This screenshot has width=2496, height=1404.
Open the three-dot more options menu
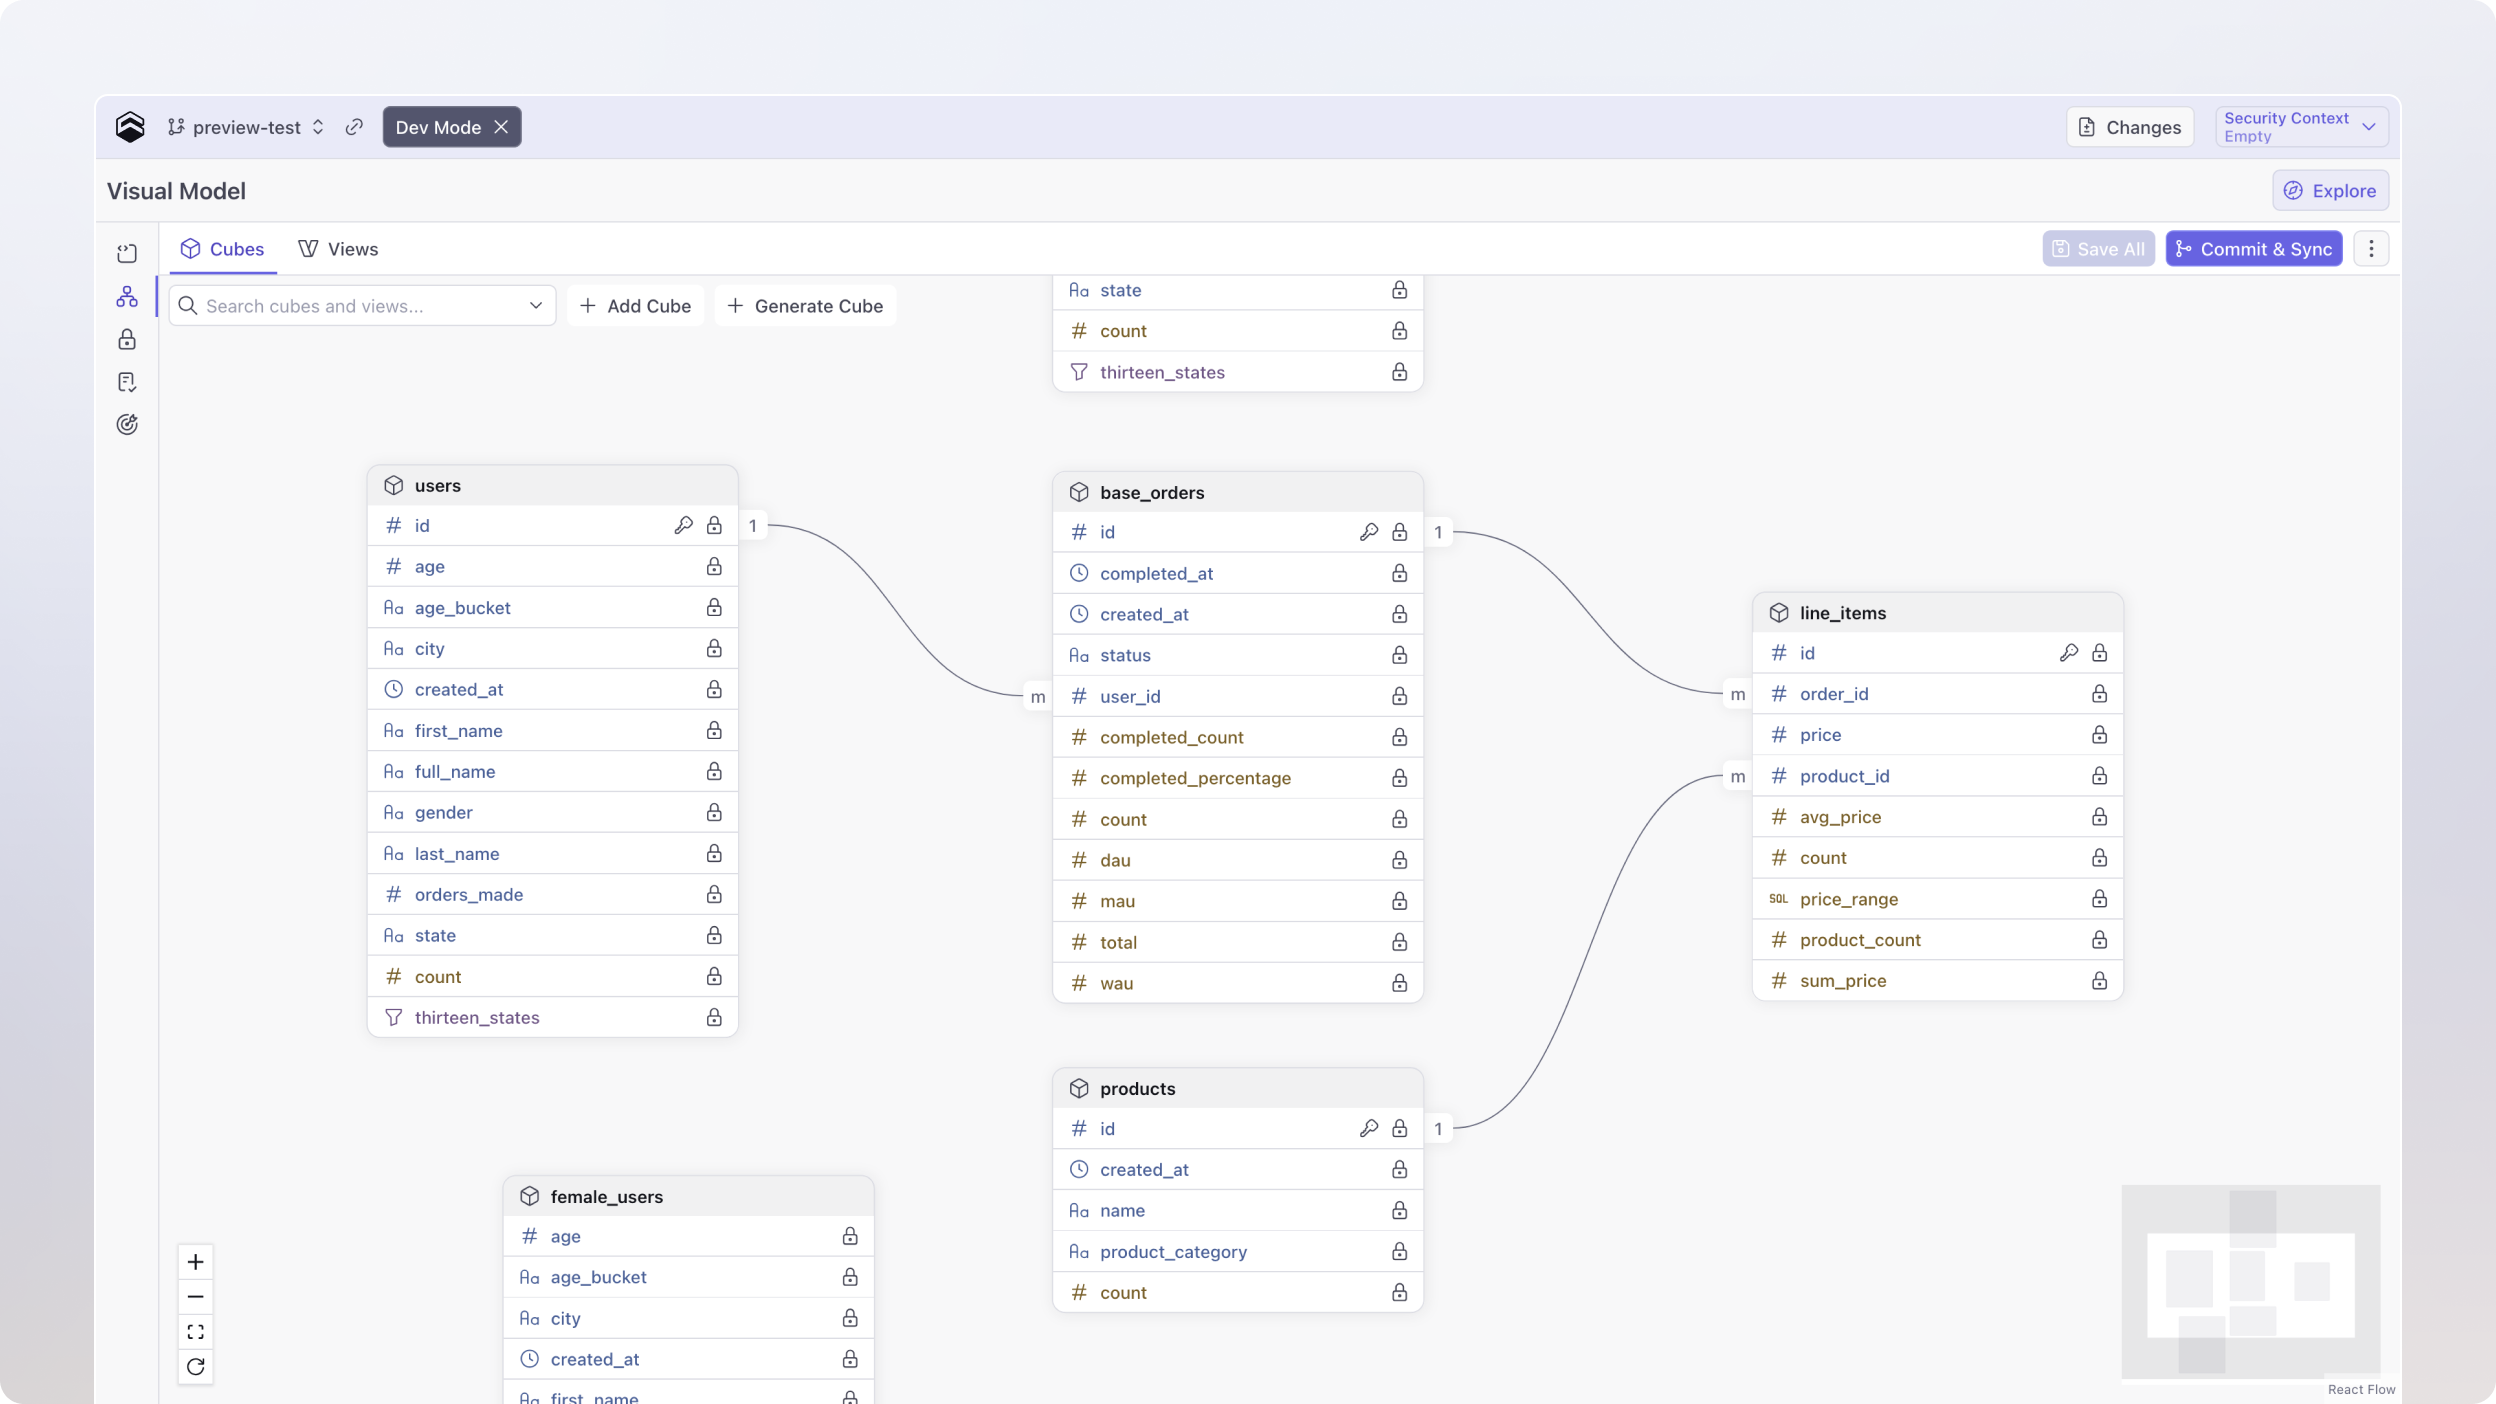click(x=2371, y=249)
